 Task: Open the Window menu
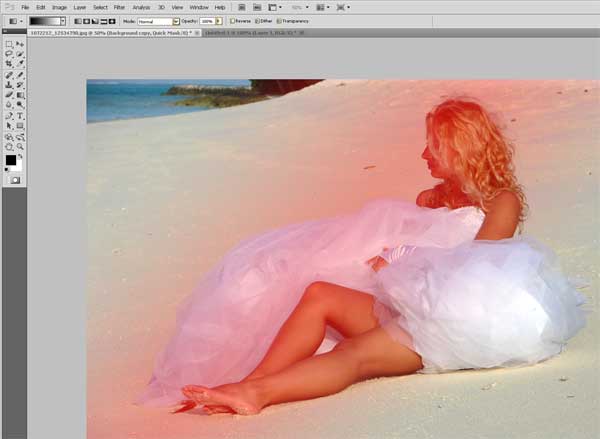(199, 7)
